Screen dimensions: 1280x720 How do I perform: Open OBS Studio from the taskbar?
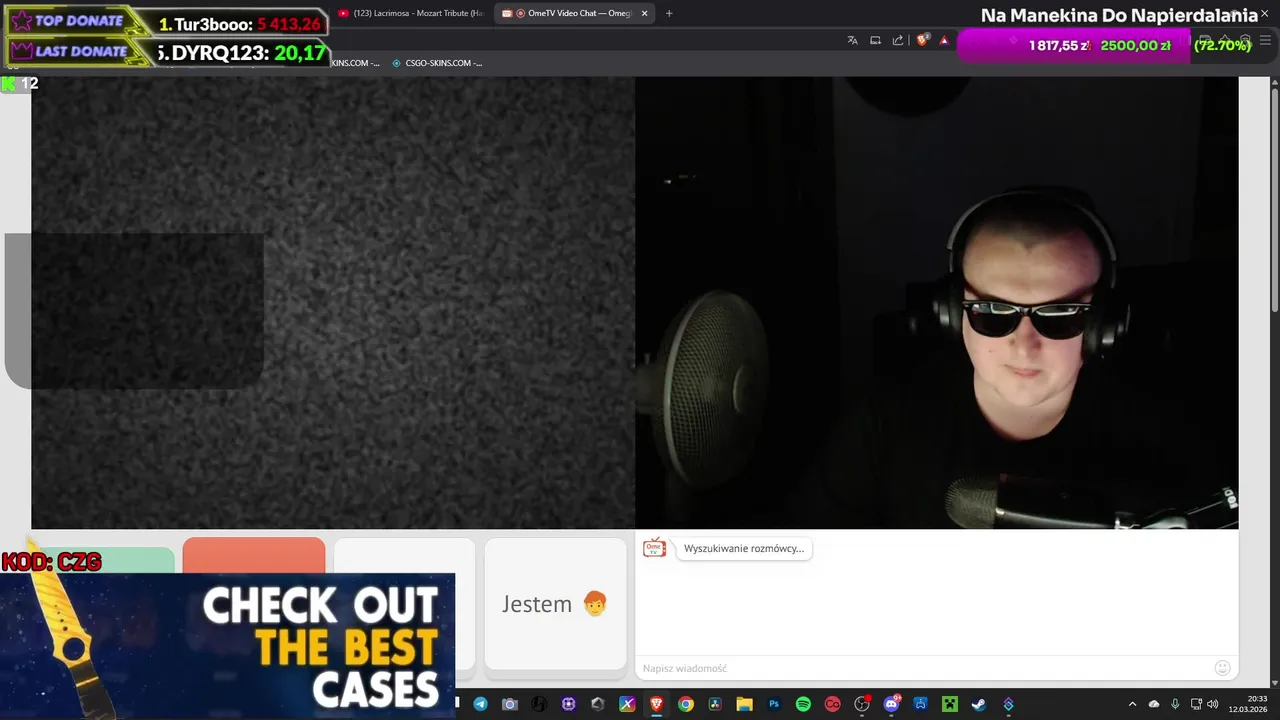(x=862, y=704)
